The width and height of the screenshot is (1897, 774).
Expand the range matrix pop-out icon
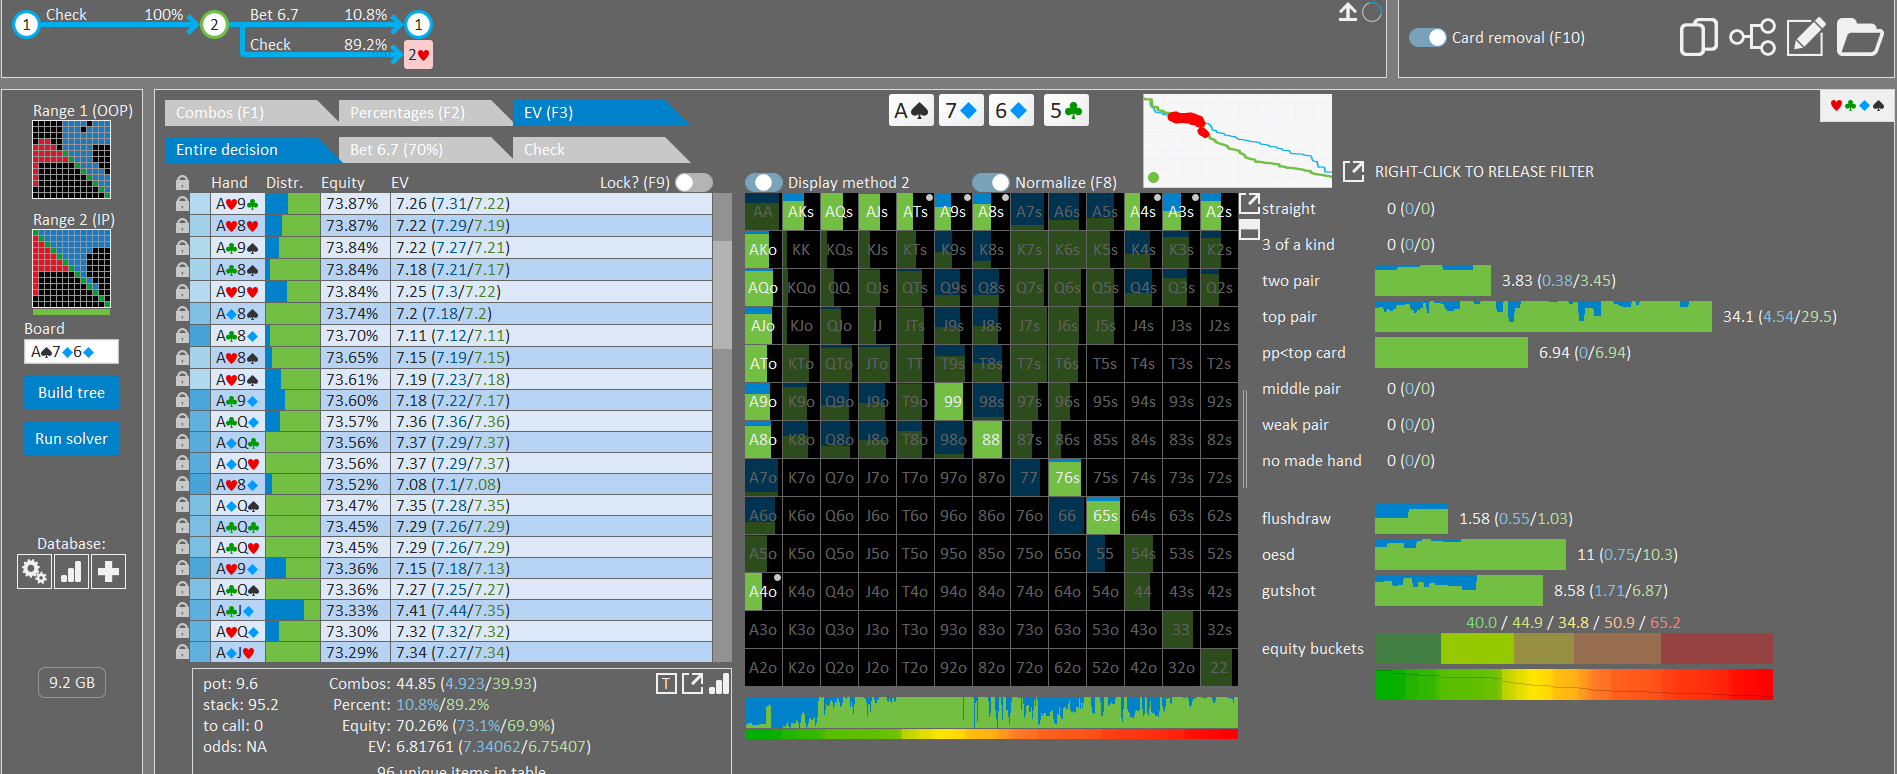(x=1249, y=203)
